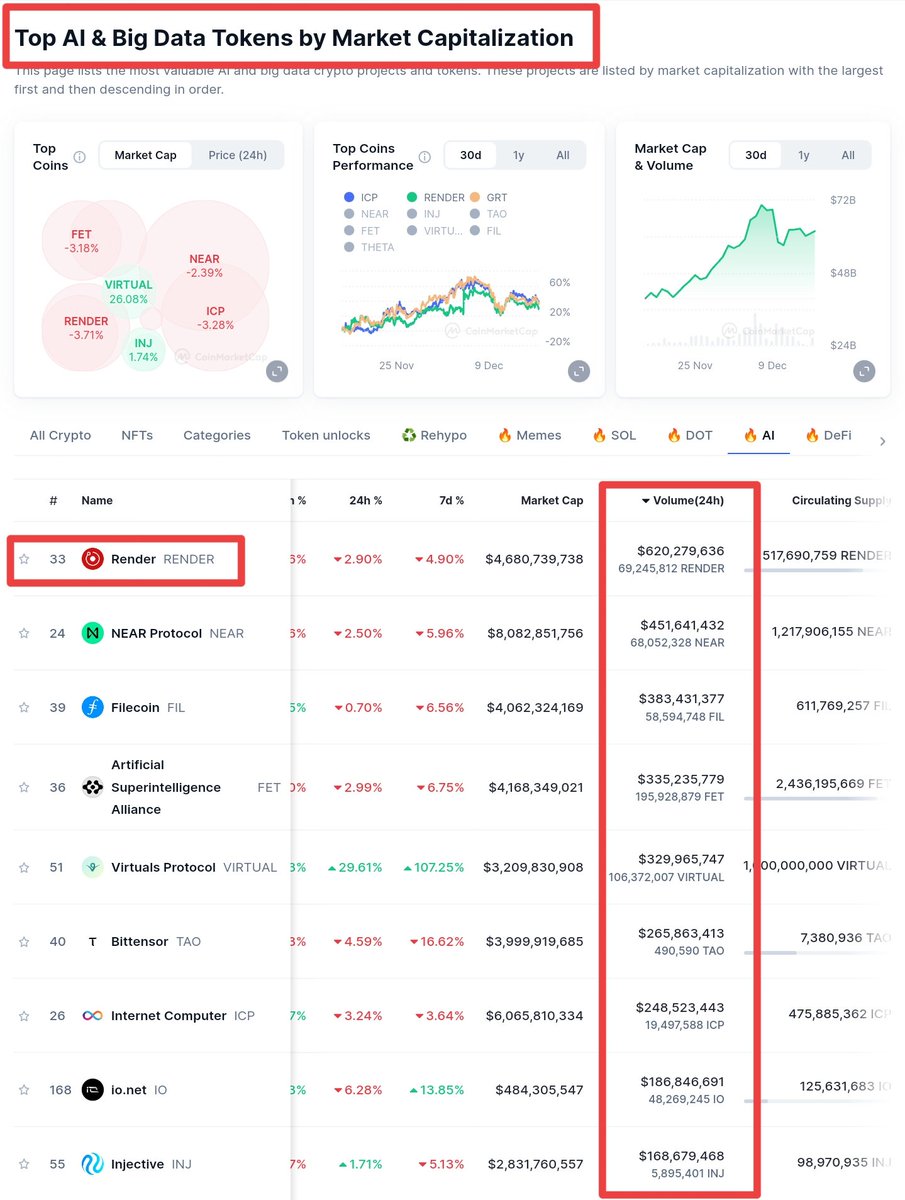The height and width of the screenshot is (1200, 905).
Task: Expand the Market Cap & Volume chart
Action: coord(864,371)
